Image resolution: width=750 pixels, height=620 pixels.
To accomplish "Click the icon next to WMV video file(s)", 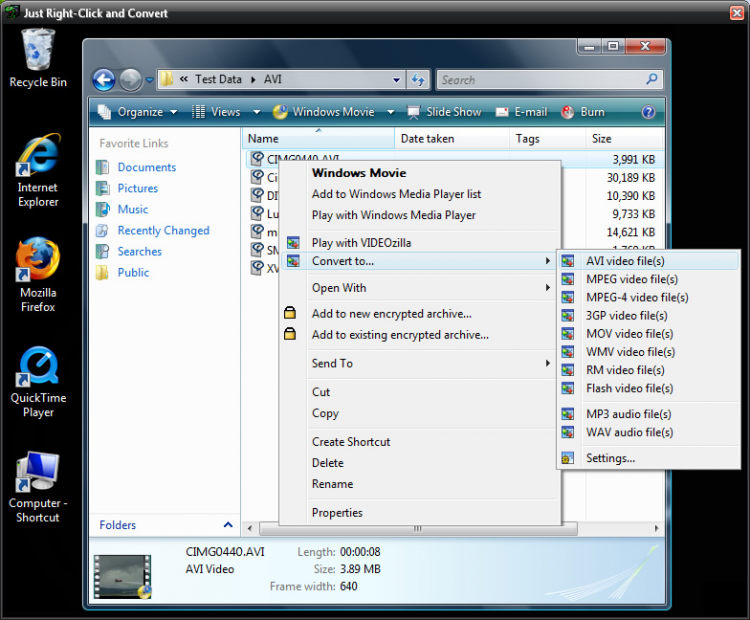I will coord(567,352).
